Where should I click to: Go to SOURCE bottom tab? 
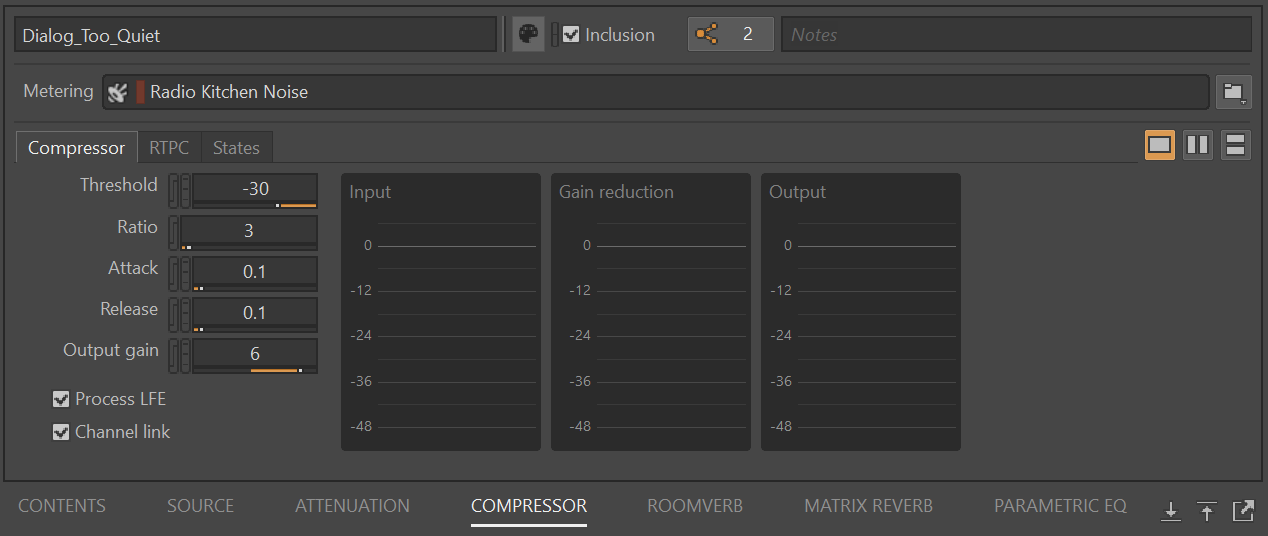[x=201, y=506]
